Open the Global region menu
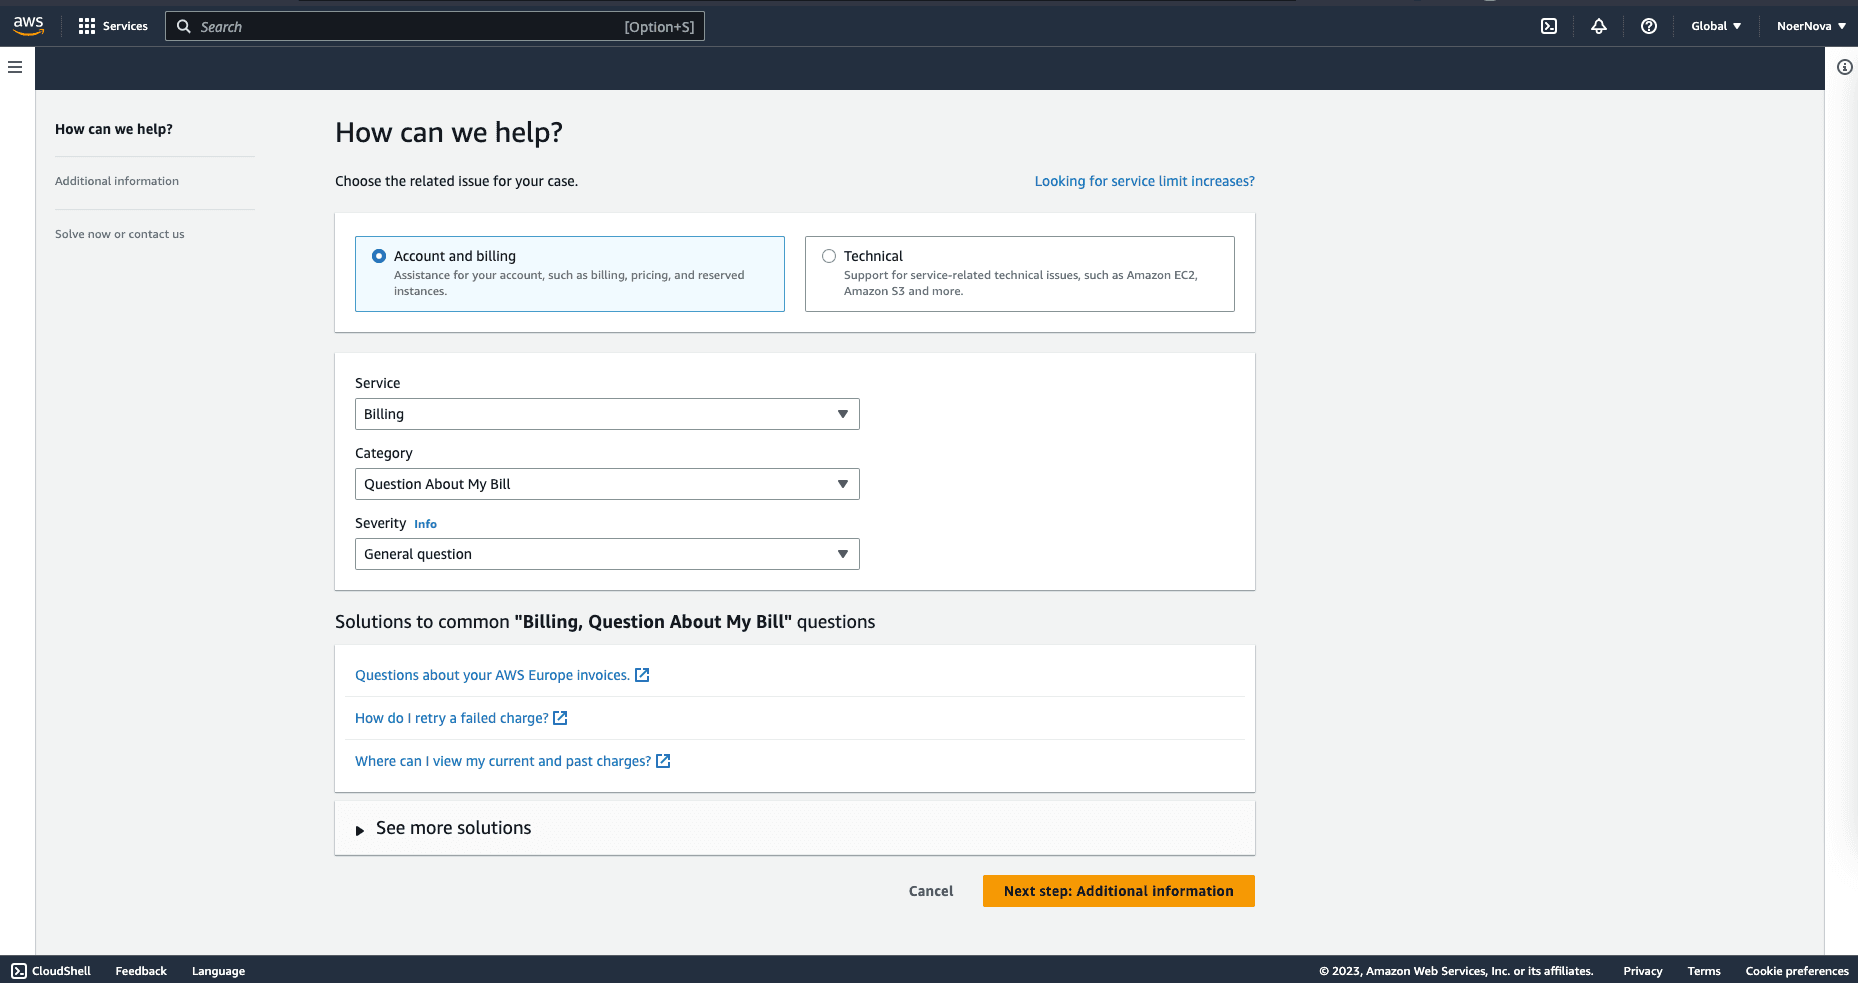 [1715, 26]
